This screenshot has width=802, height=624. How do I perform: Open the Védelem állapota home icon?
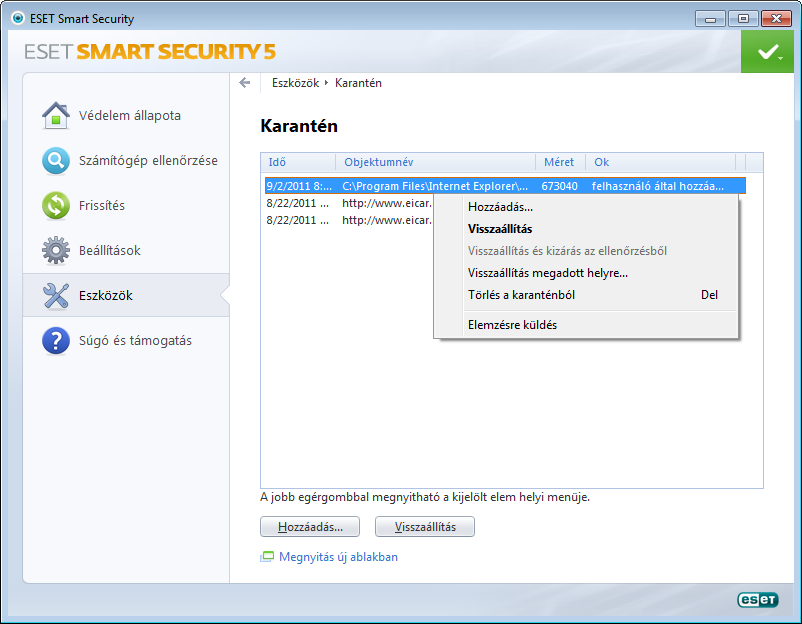pos(56,116)
